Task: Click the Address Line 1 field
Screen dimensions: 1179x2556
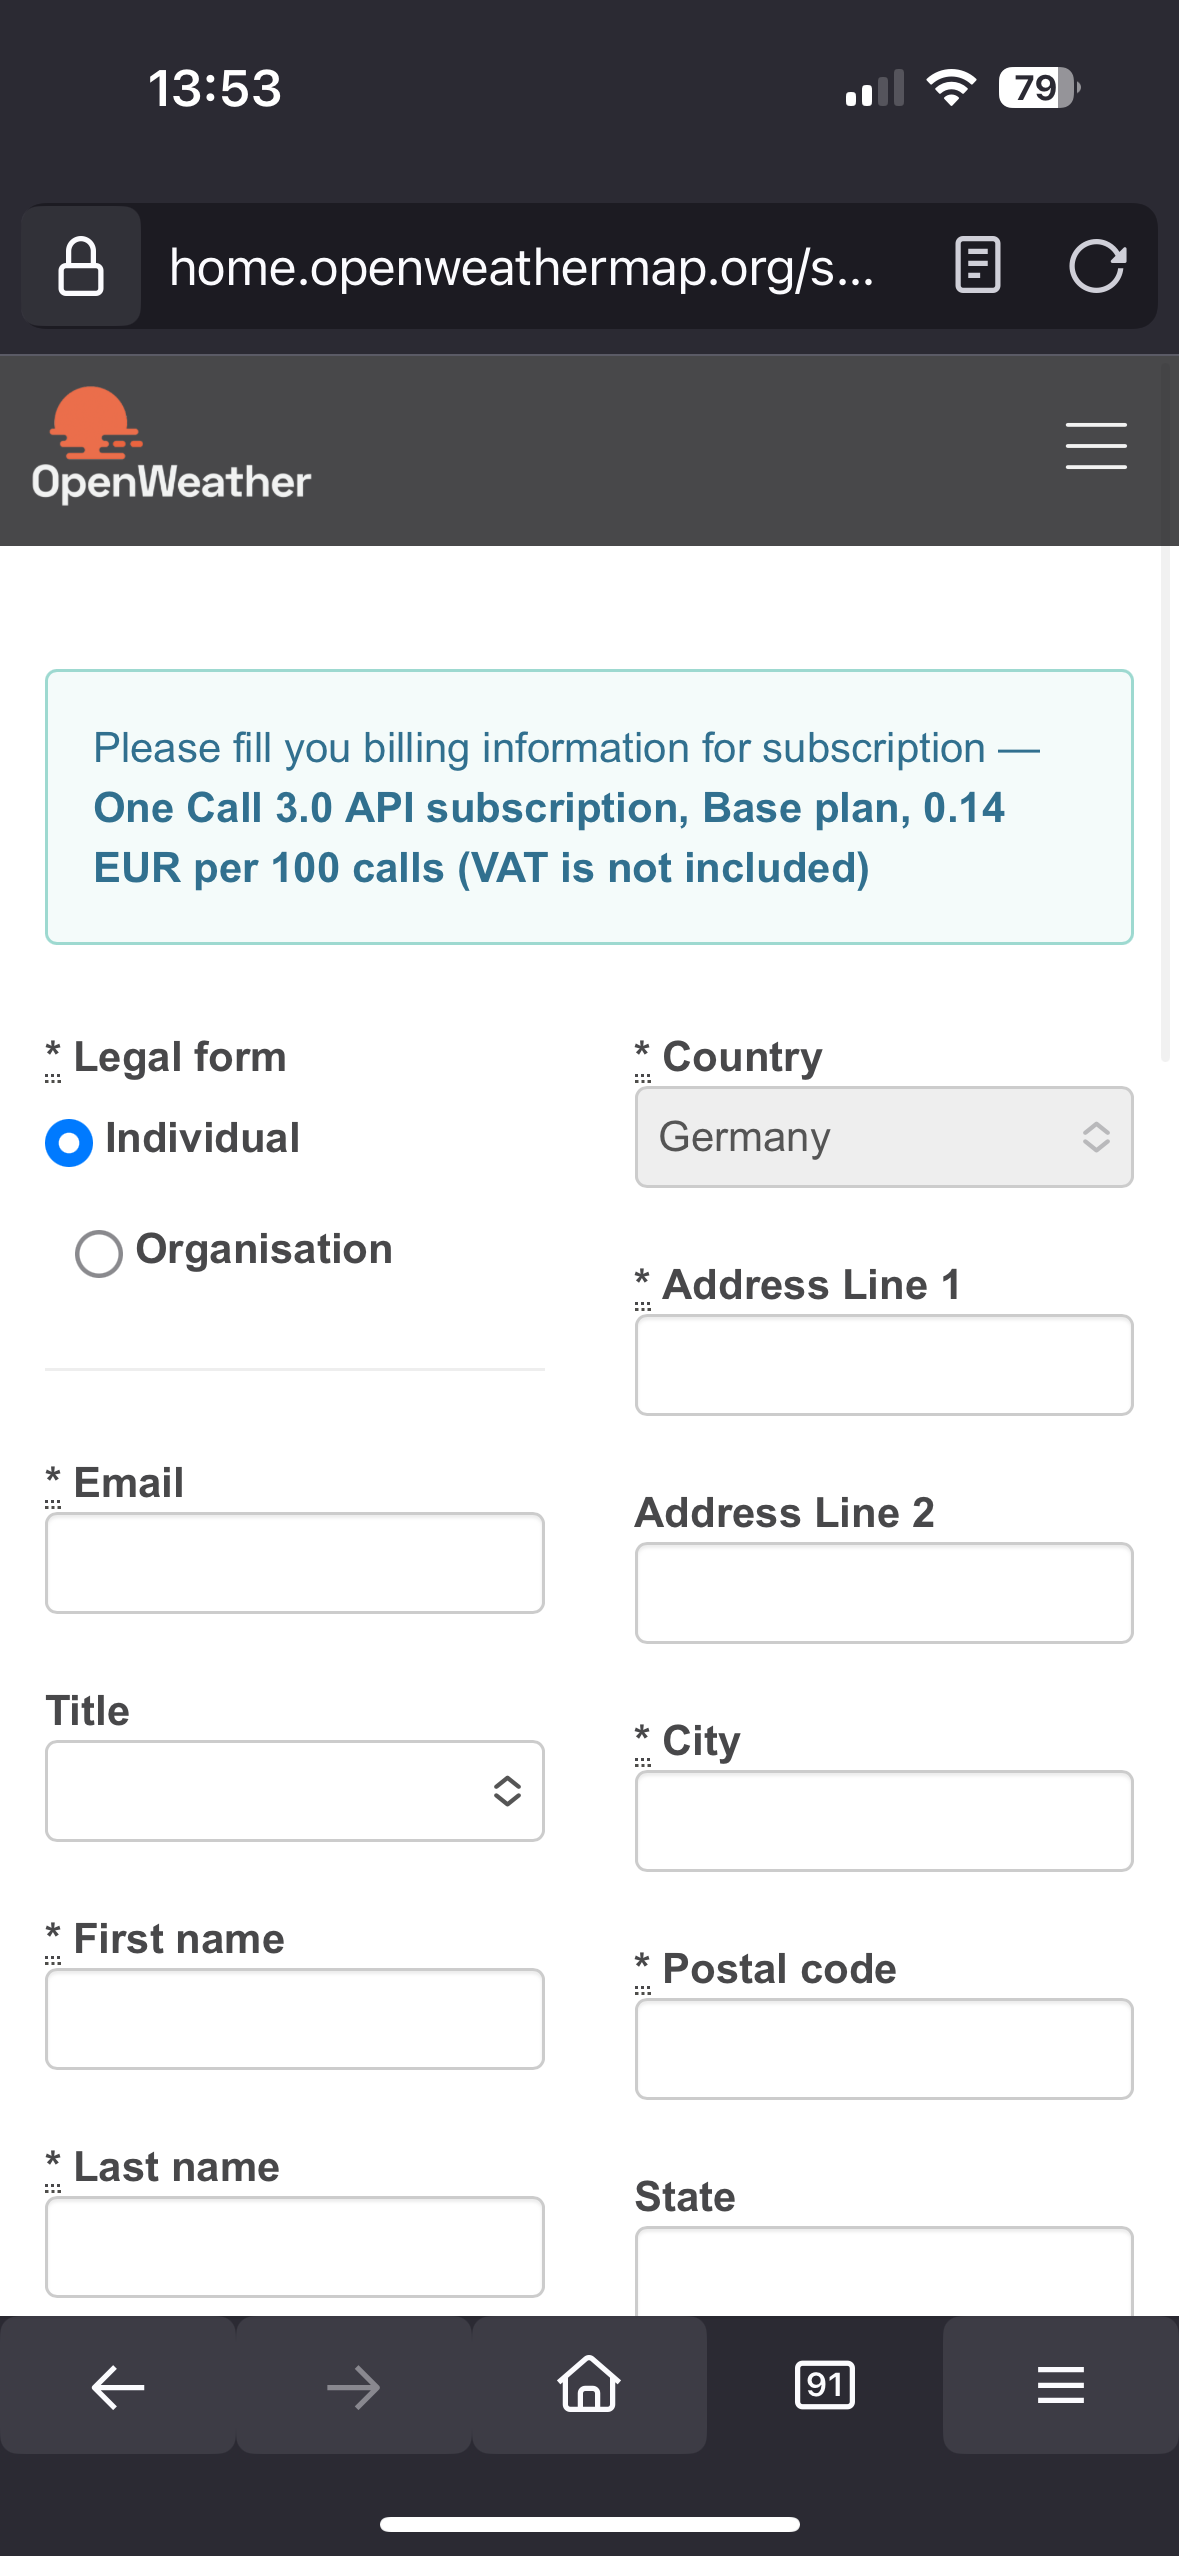Action: click(883, 1365)
